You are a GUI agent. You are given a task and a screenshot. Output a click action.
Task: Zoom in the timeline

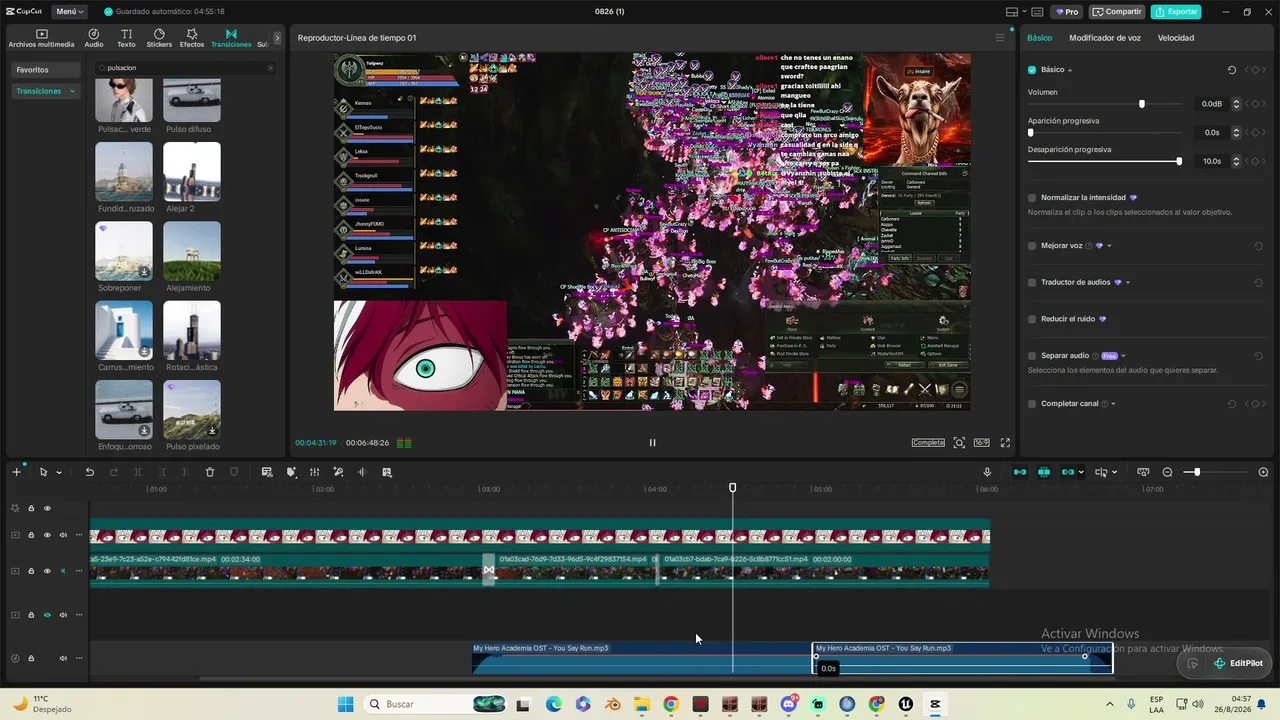pos(1263,472)
